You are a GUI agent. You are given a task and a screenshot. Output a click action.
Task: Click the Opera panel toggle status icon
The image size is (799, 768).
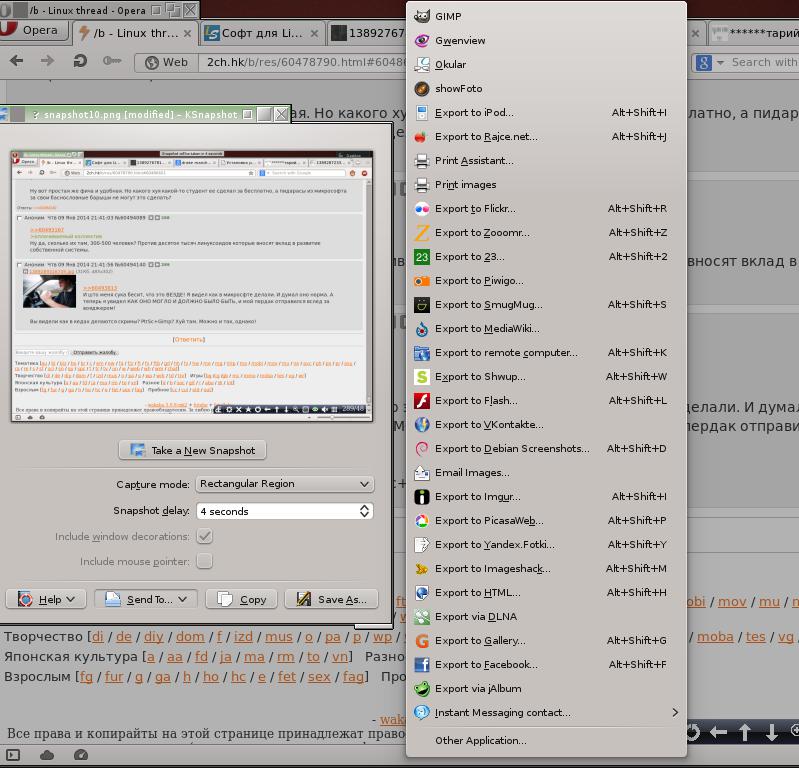coord(13,755)
